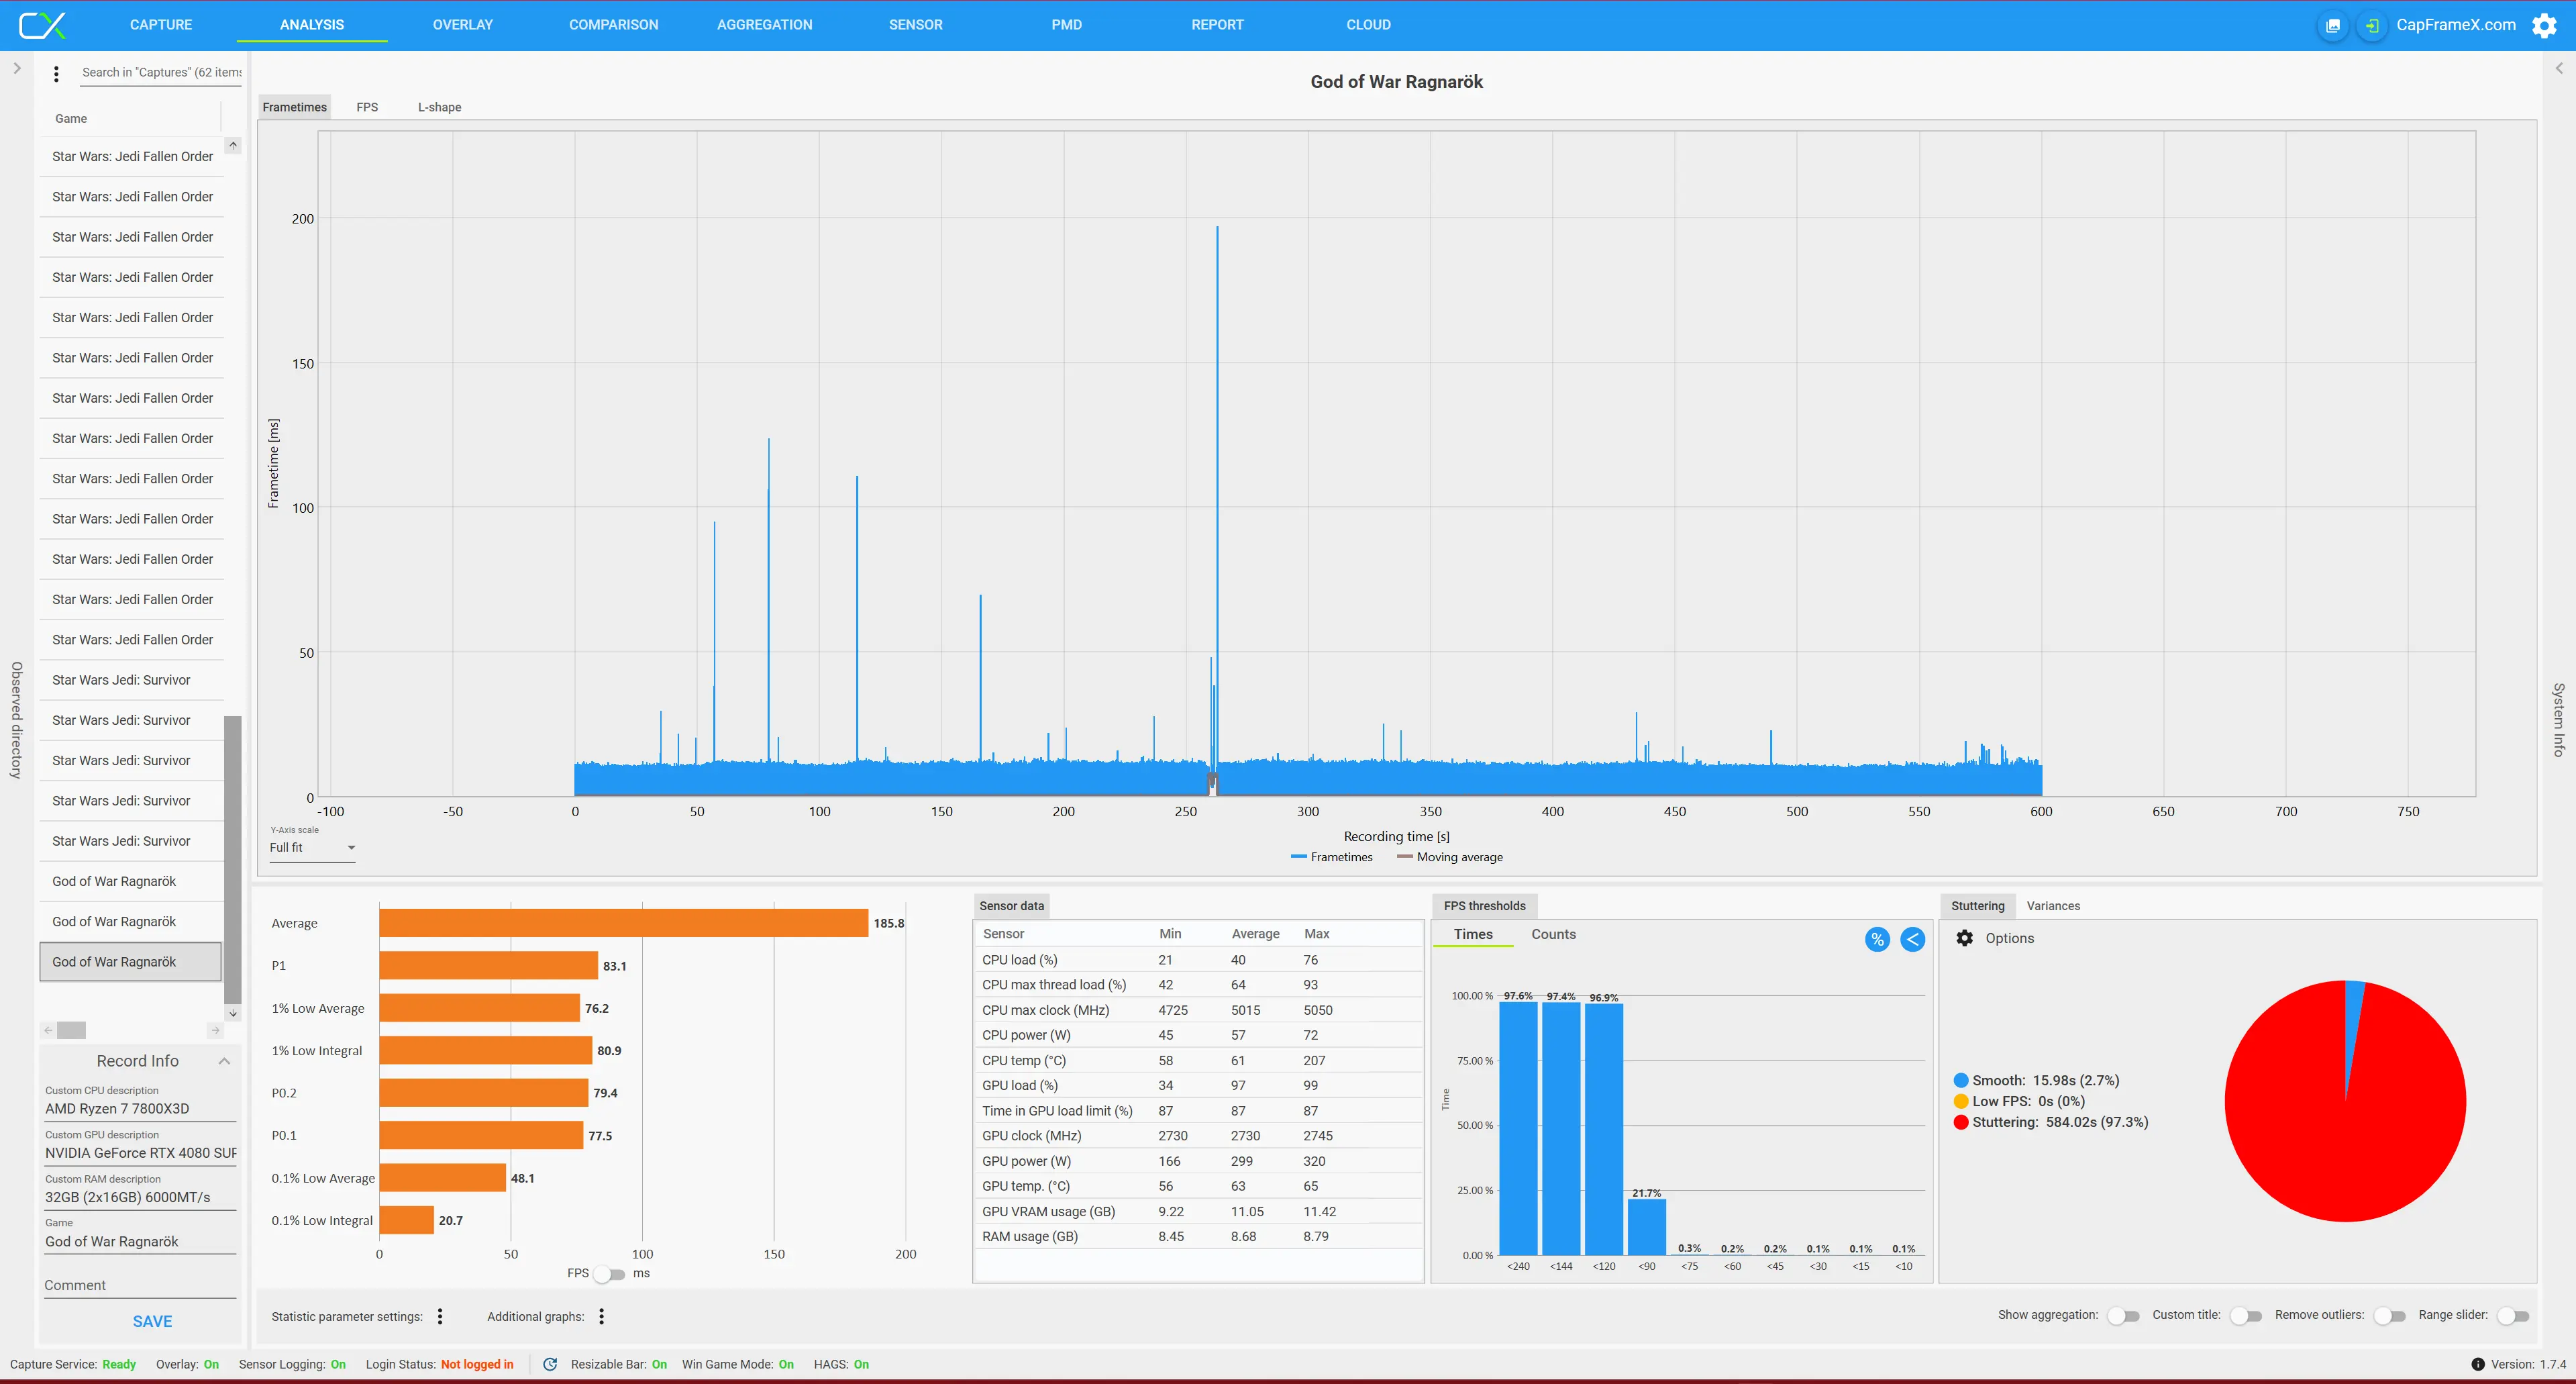Open the CLOUD tab
2576x1384 pixels.
coord(1368,25)
